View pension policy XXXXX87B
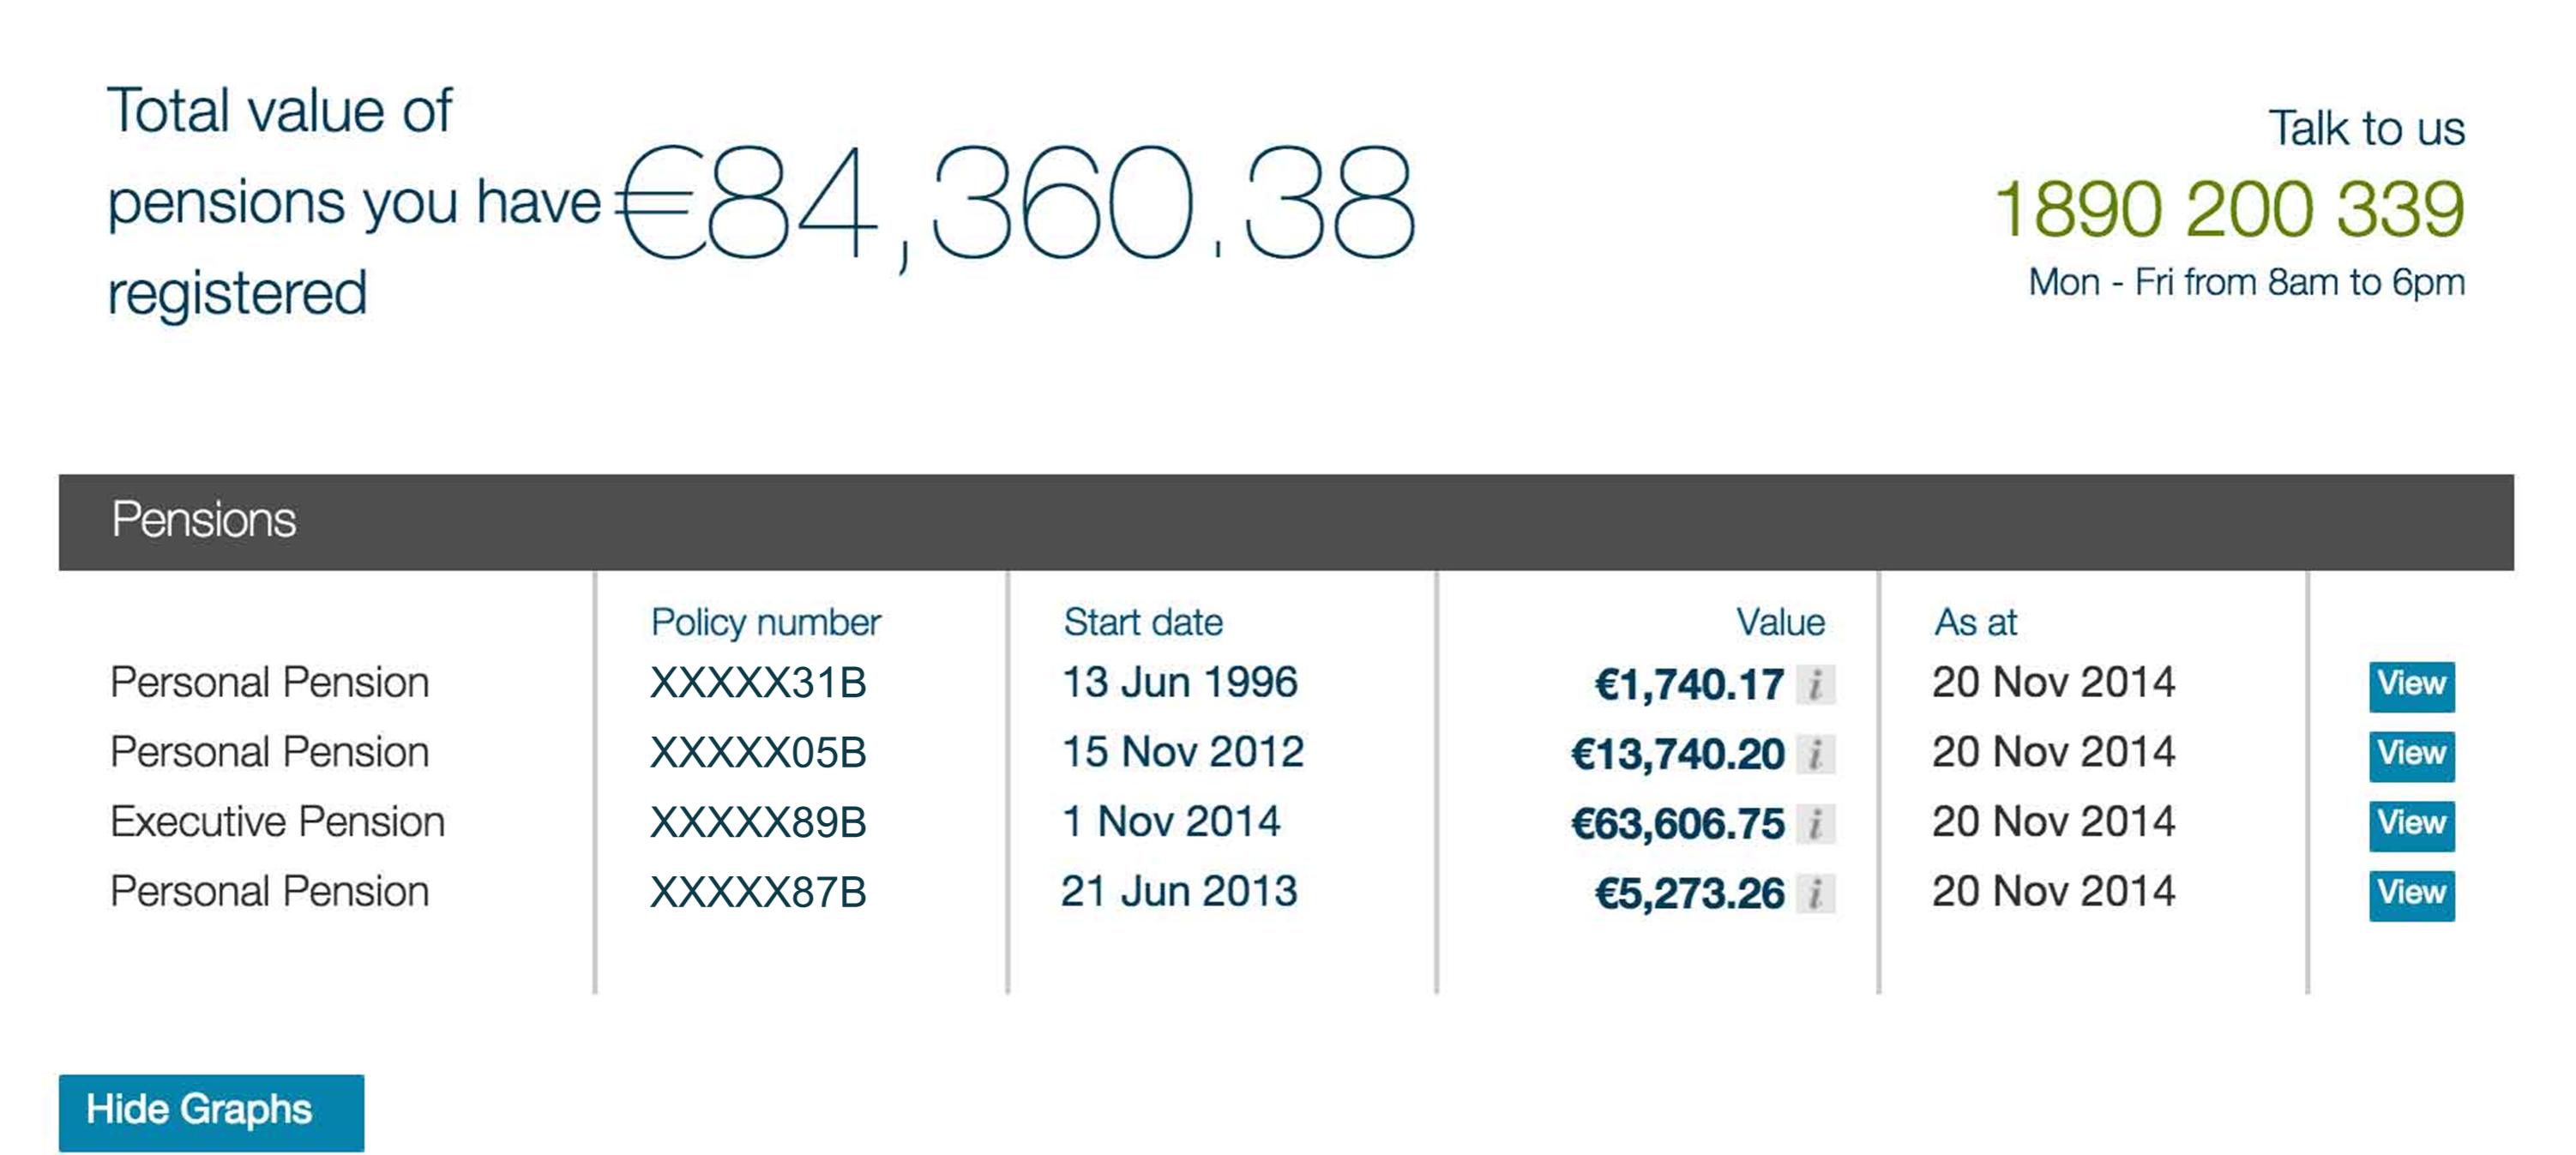2576x1155 pixels. 2411,894
